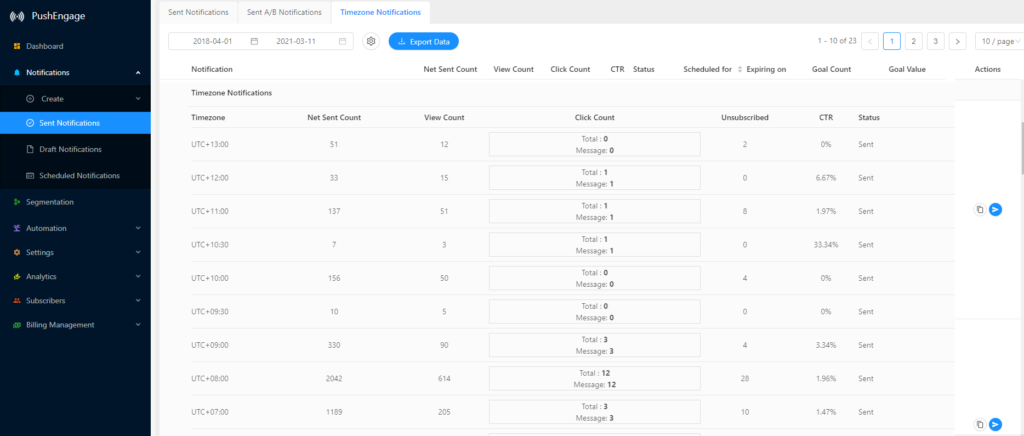Open the 10 / page dropdown
1024x436 pixels.
(999, 41)
